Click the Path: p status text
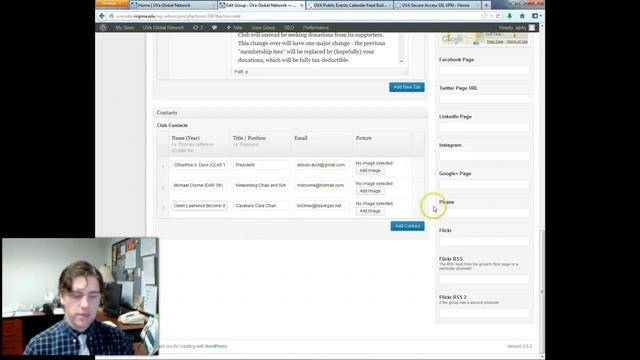 pos(241,71)
